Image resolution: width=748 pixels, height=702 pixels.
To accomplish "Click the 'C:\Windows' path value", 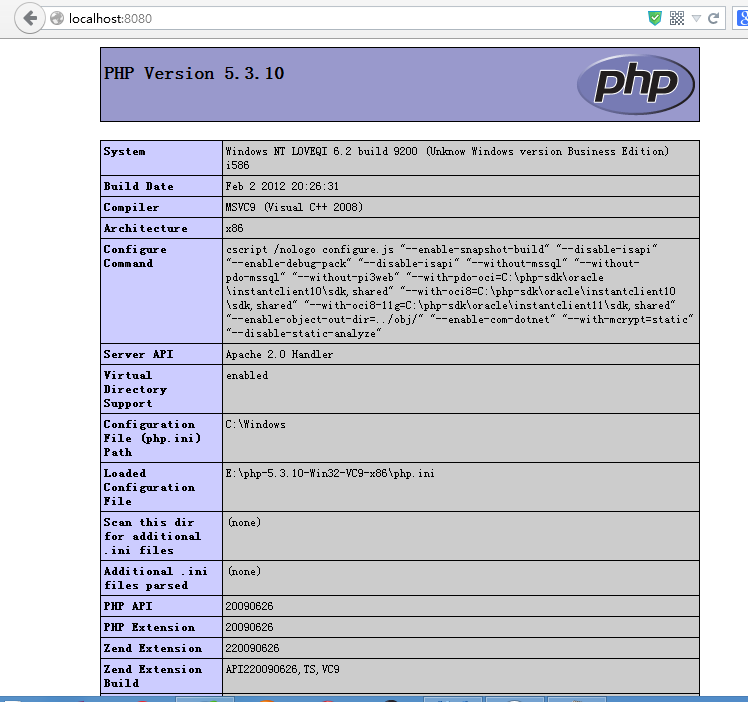I will click(255, 424).
